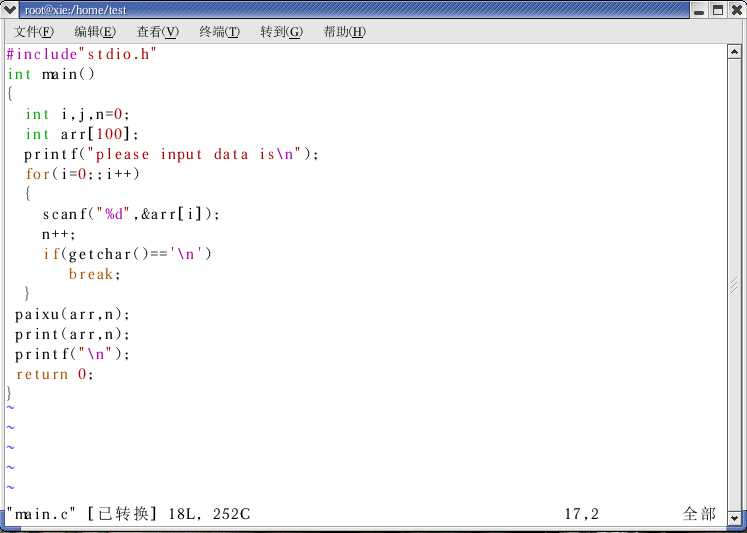Open the 转到(G) menu

[282, 32]
